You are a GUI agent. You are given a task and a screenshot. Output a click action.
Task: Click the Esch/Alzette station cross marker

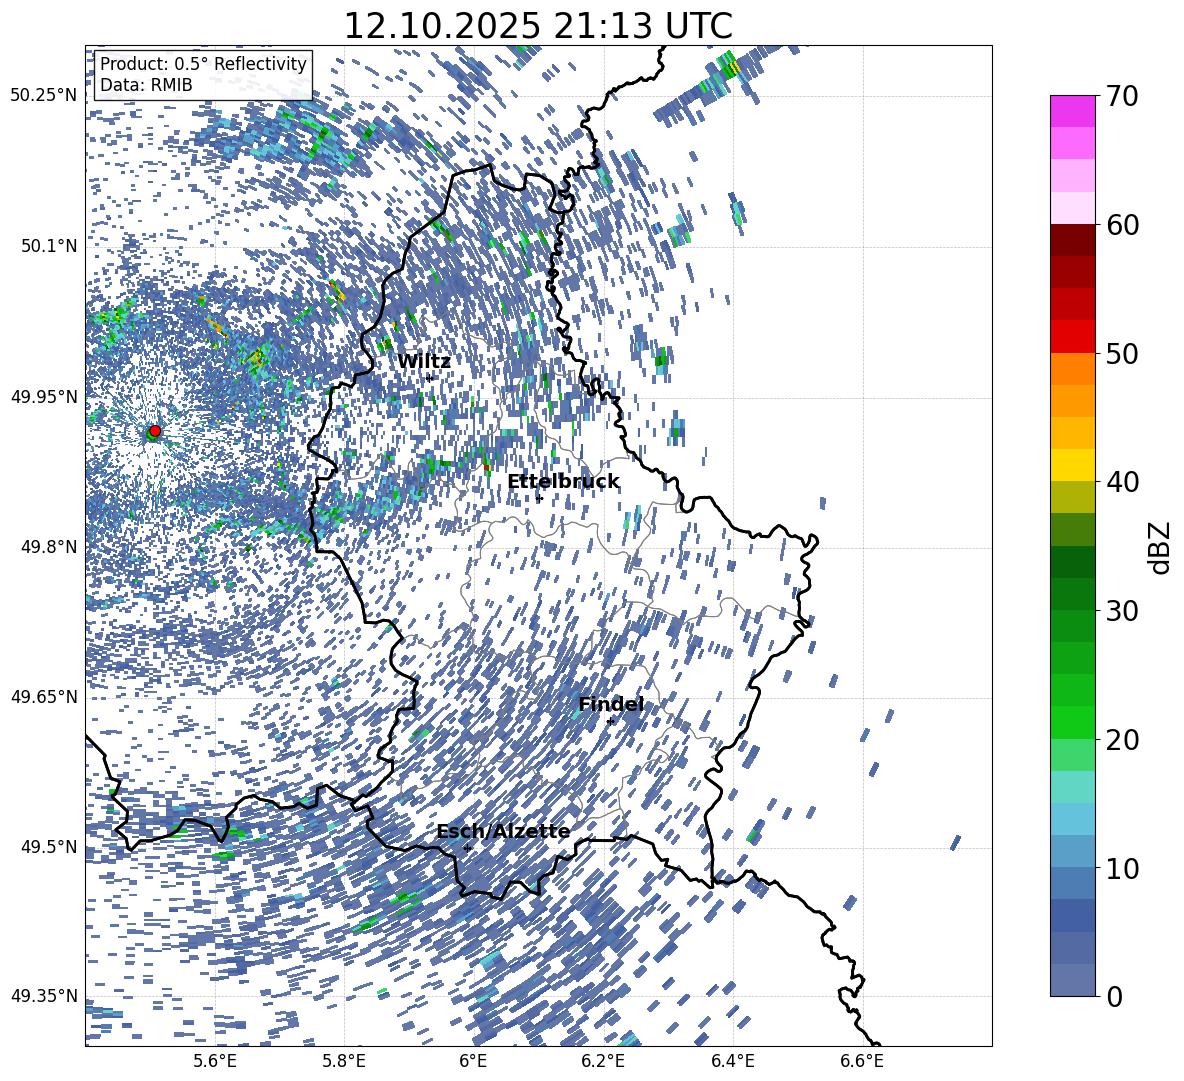click(x=467, y=848)
